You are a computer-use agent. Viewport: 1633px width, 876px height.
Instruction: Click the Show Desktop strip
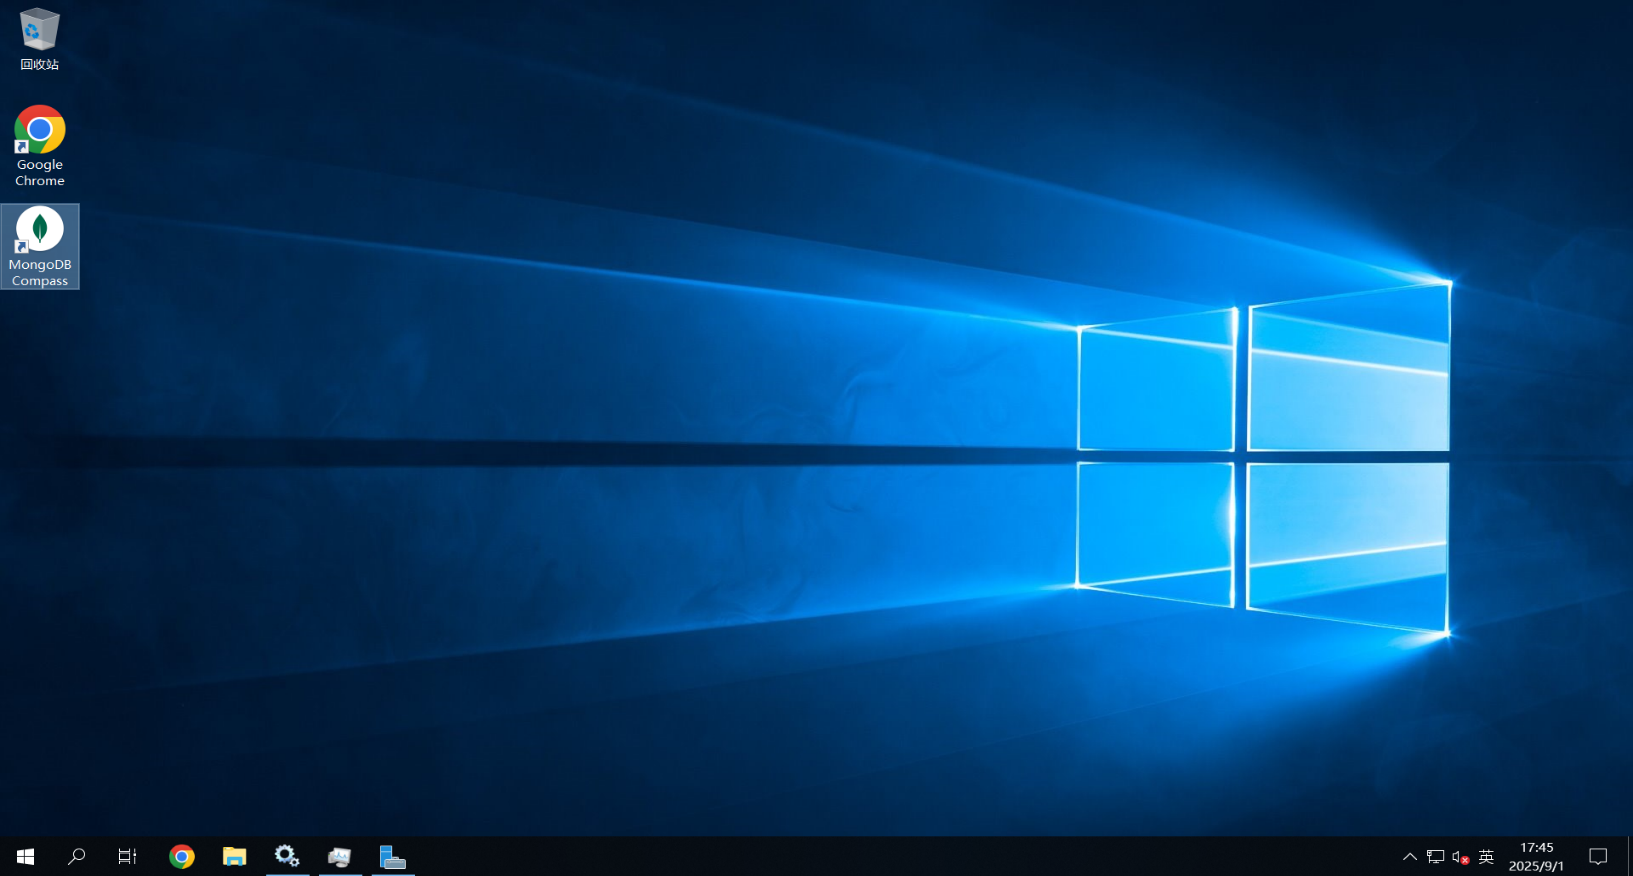point(1629,857)
